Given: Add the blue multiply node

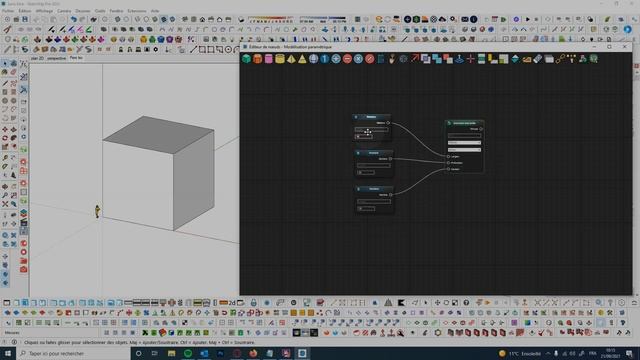Looking at the screenshot, I should 358,59.
